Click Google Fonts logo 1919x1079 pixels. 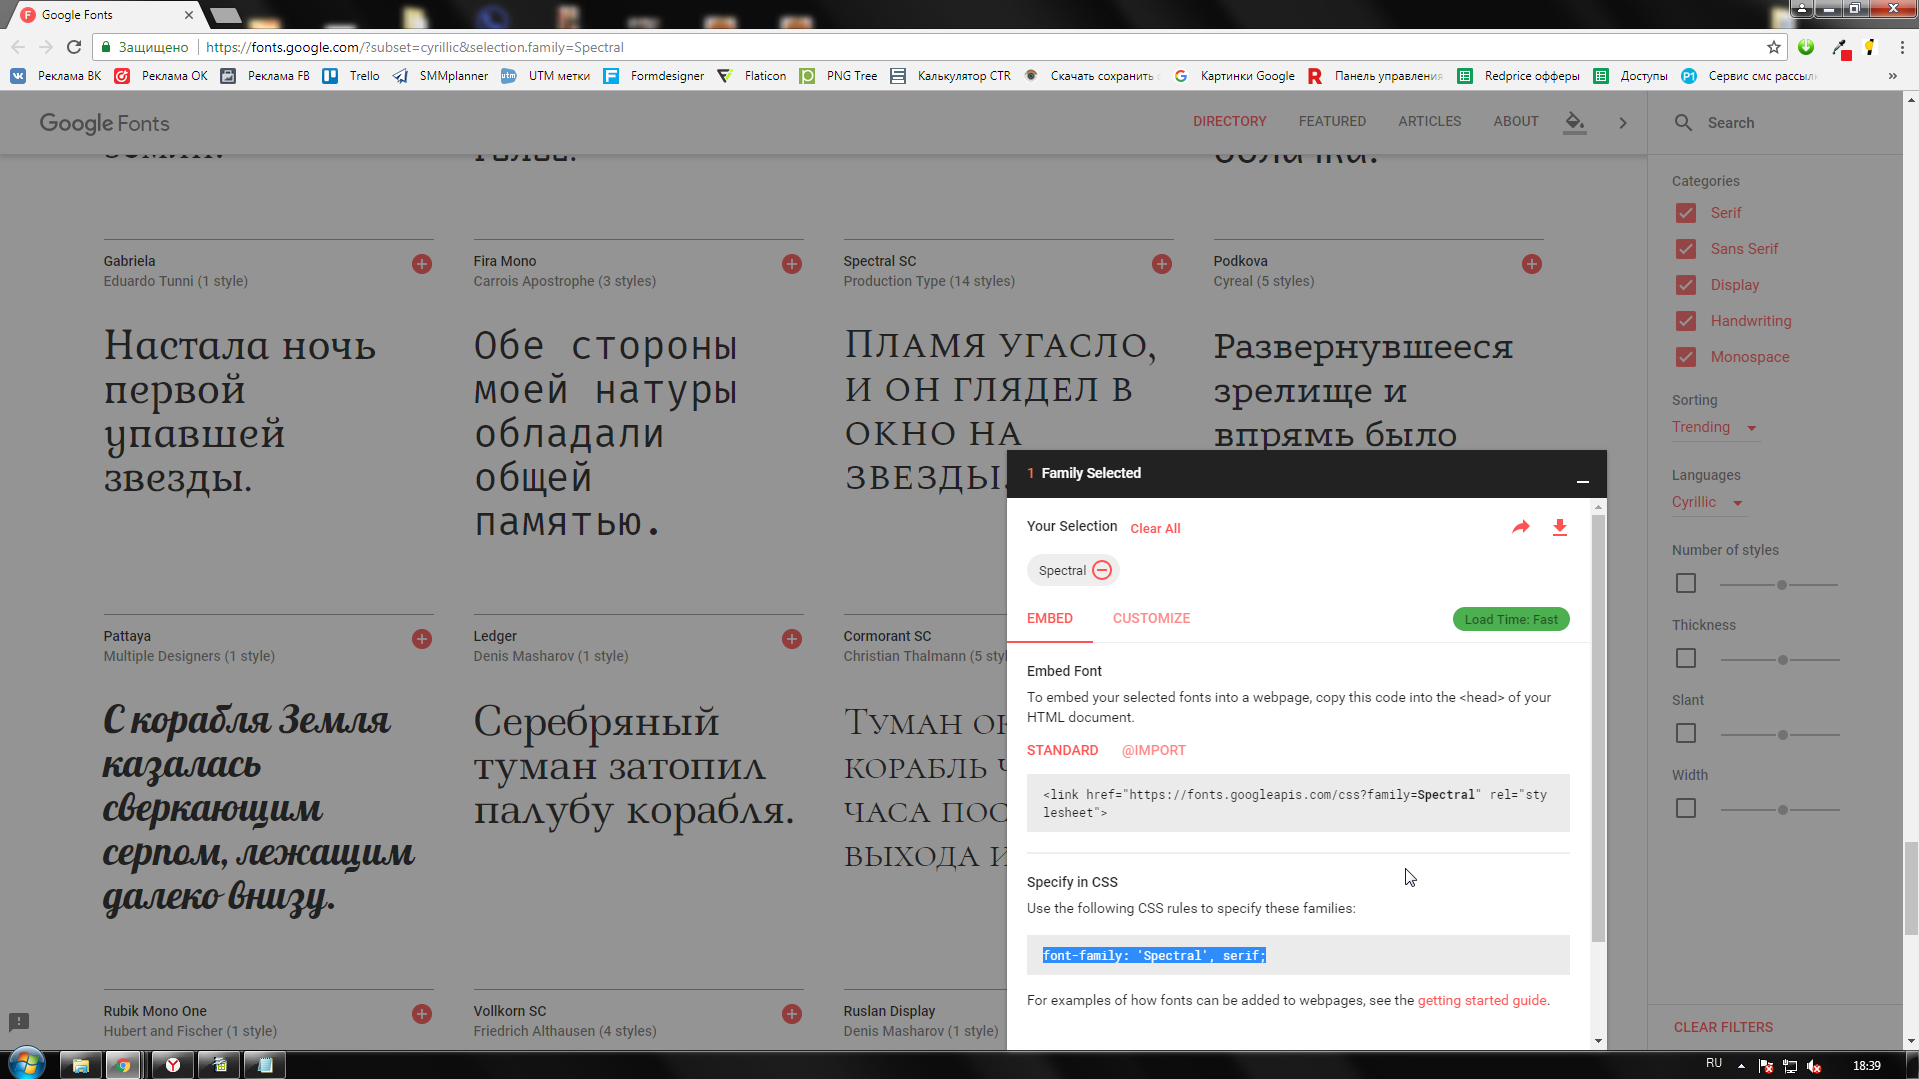[x=104, y=123]
